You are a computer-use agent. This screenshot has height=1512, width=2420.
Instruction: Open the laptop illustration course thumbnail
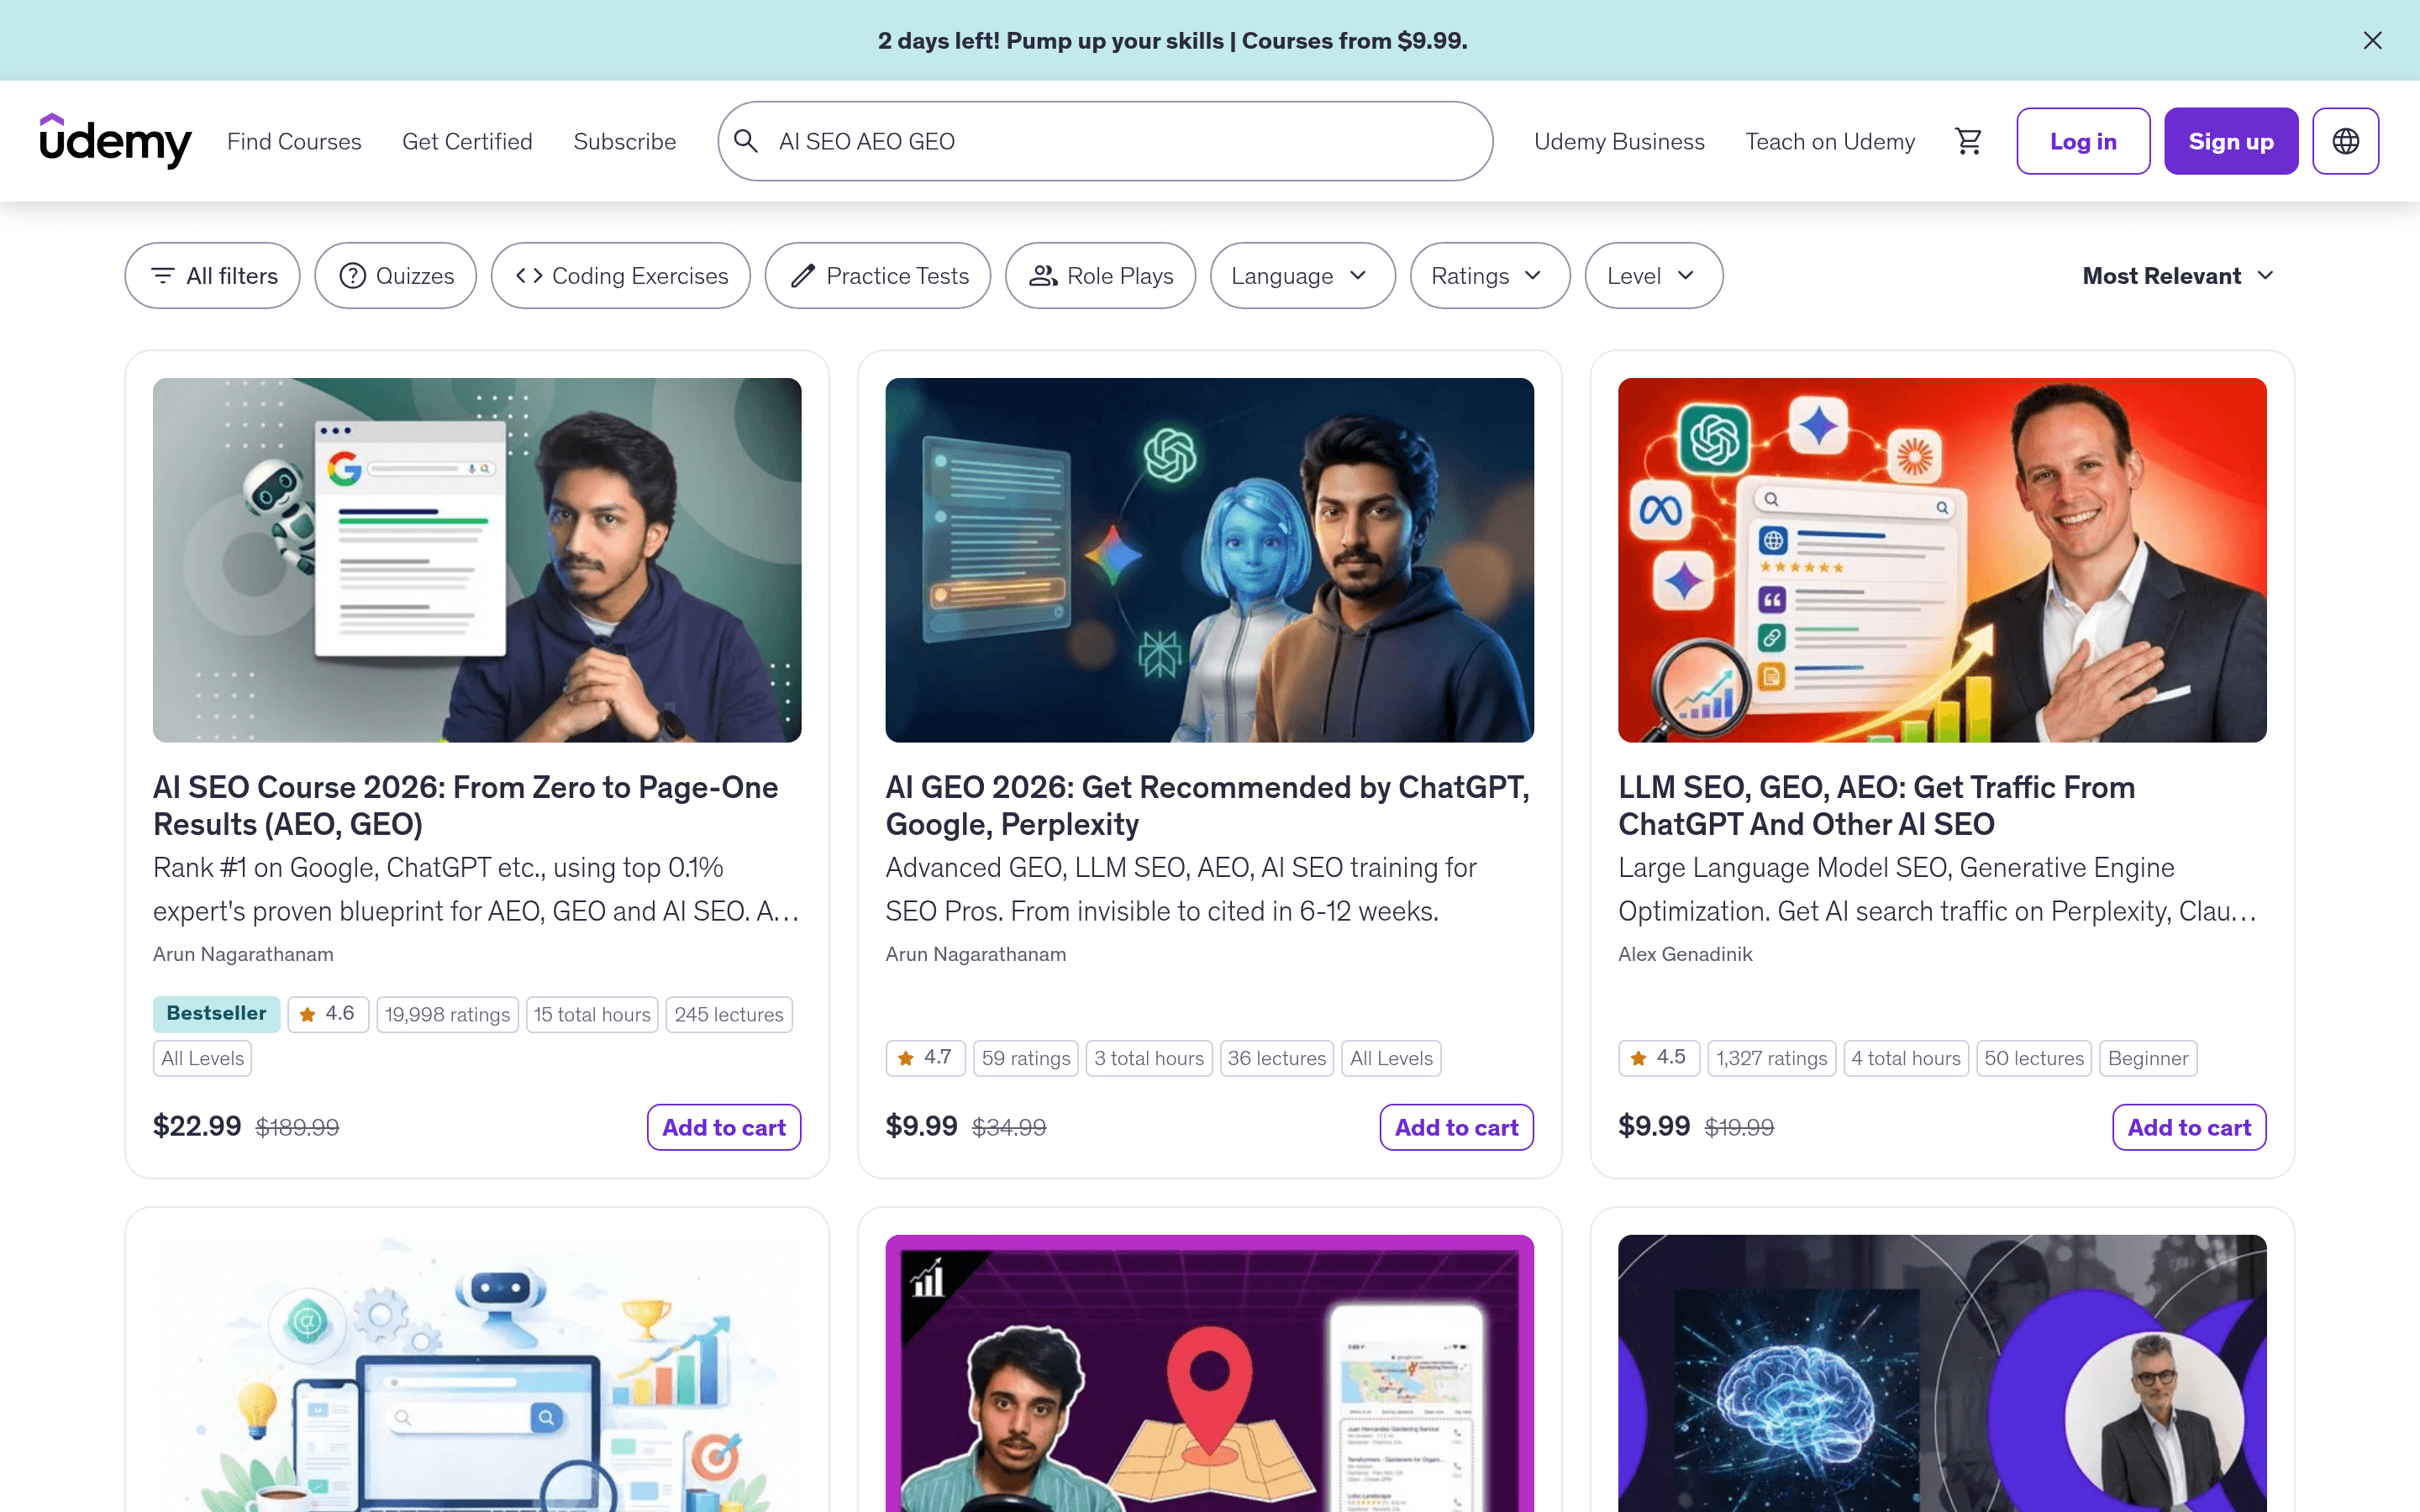[x=477, y=1373]
